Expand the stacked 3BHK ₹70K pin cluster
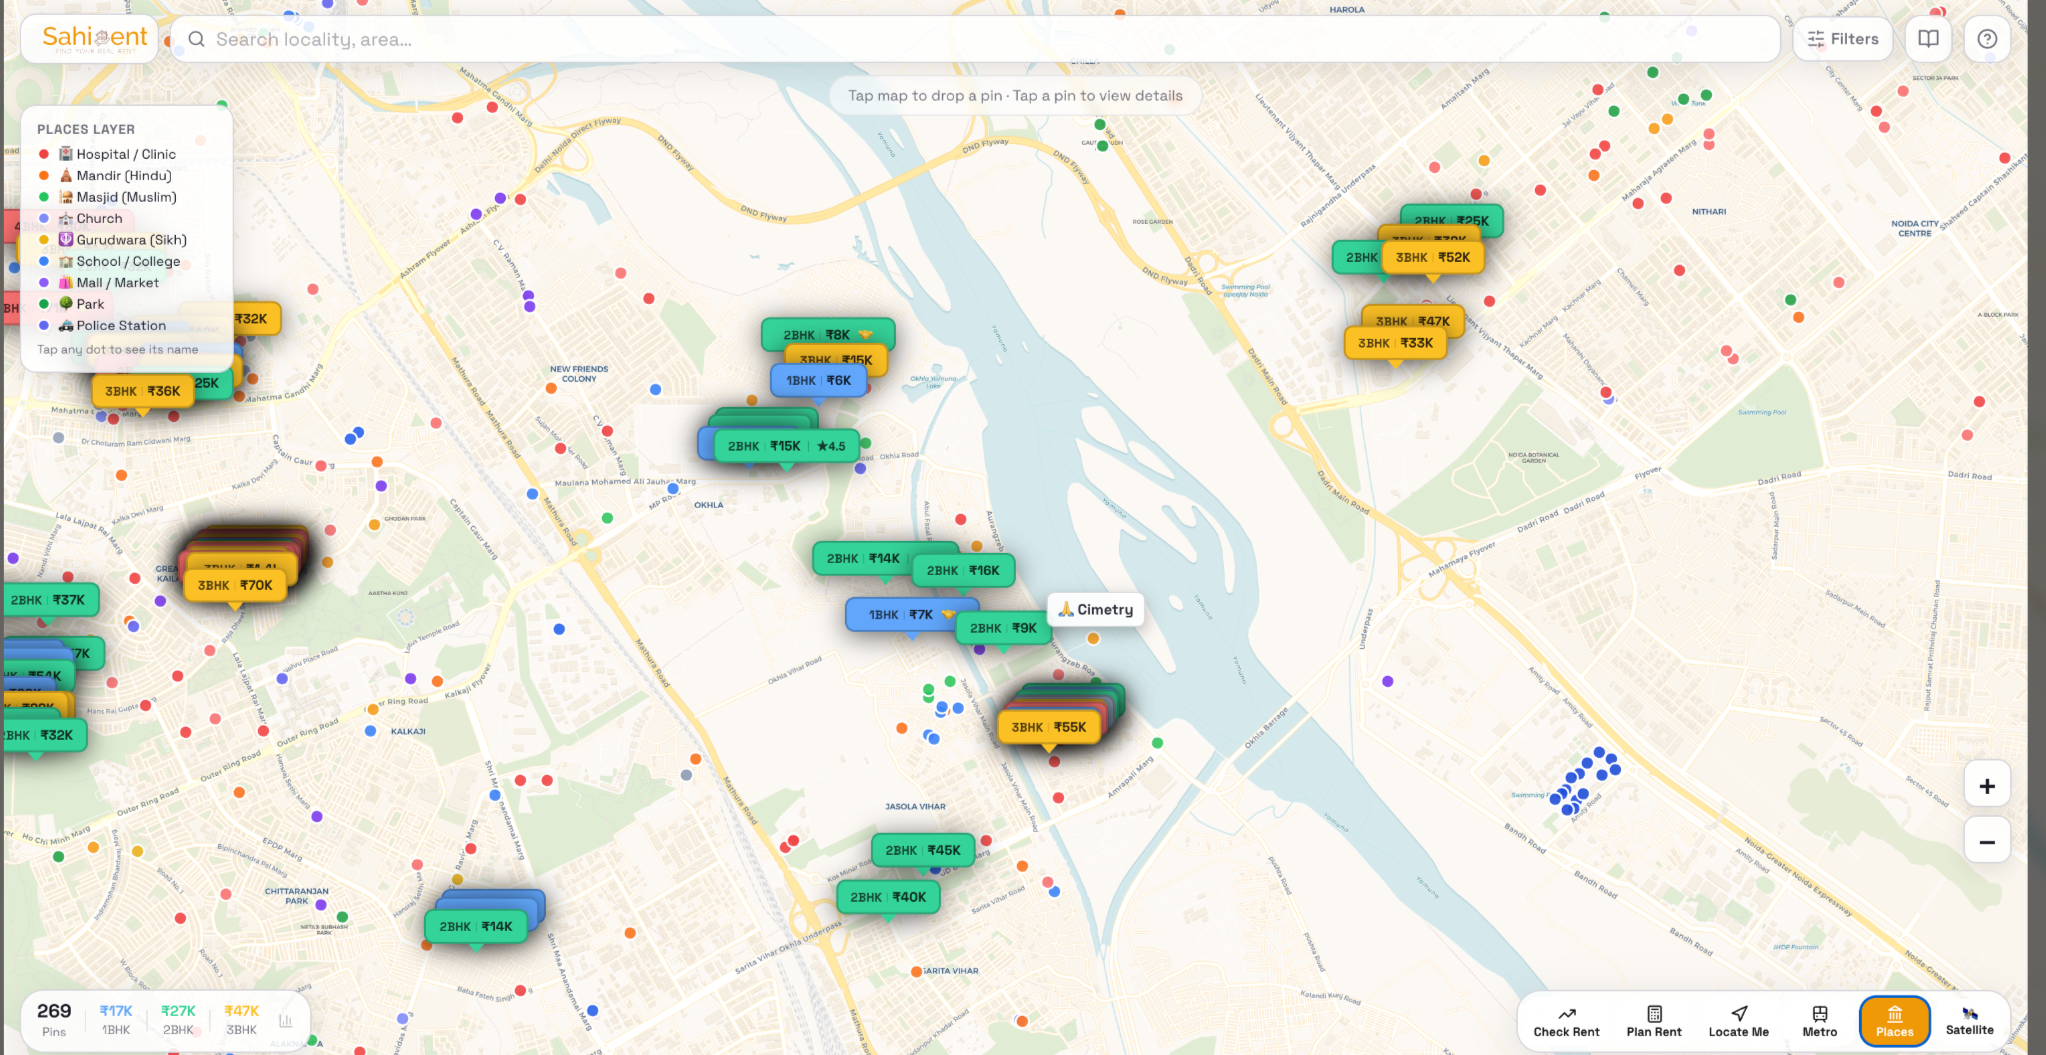Image resolution: width=2046 pixels, height=1055 pixels. (235, 585)
